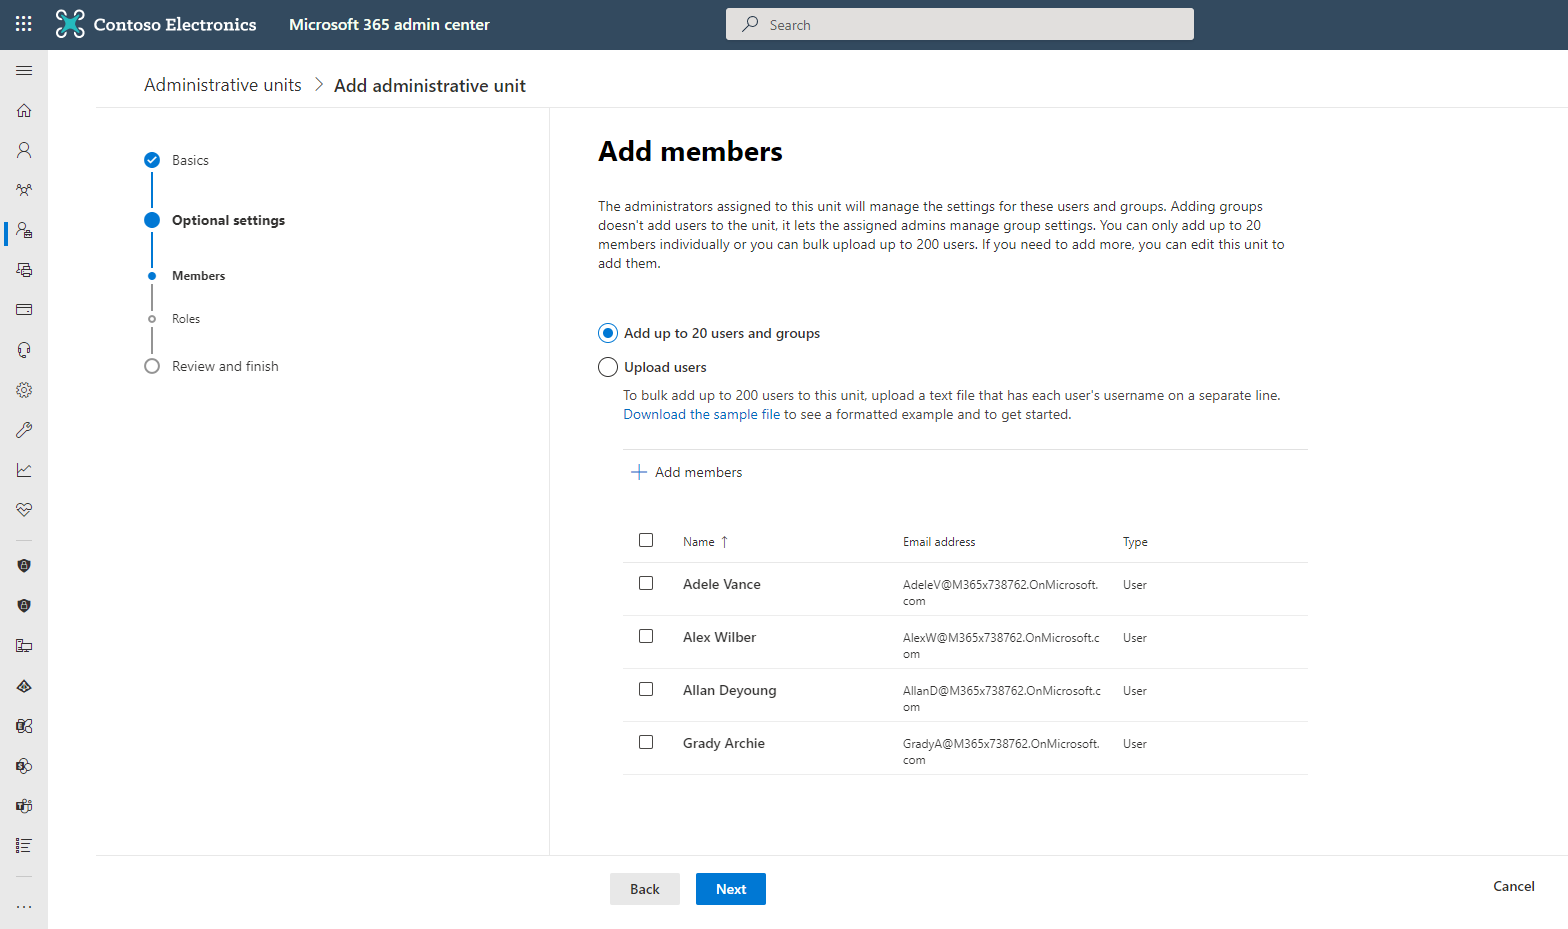Tick the checkbox for Adele Vance
This screenshot has width=1568, height=929.
tap(646, 583)
